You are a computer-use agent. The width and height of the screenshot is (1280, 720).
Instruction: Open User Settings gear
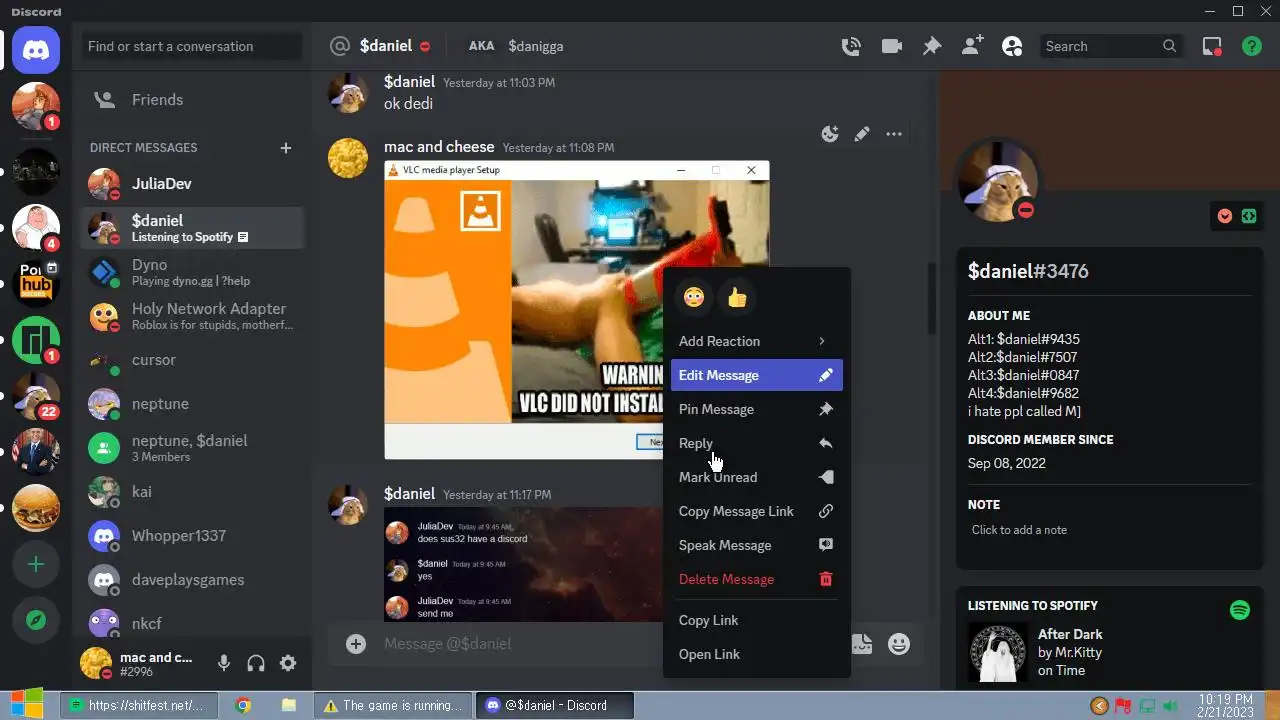pos(288,663)
